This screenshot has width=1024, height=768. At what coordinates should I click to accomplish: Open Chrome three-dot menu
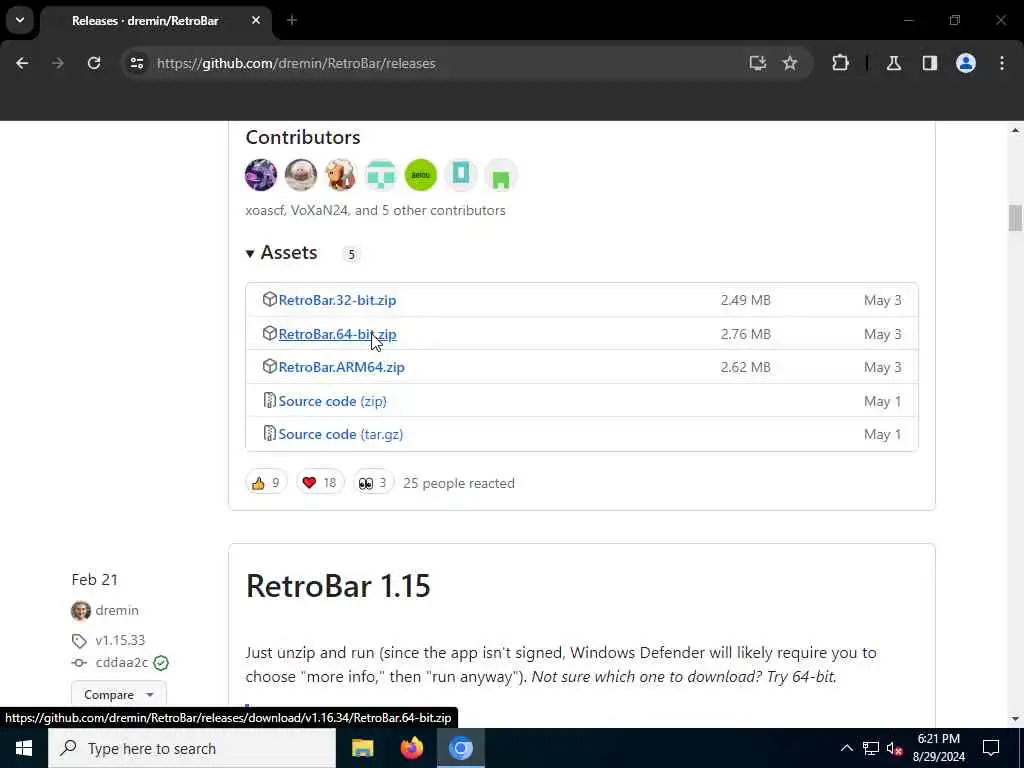[x=1002, y=63]
